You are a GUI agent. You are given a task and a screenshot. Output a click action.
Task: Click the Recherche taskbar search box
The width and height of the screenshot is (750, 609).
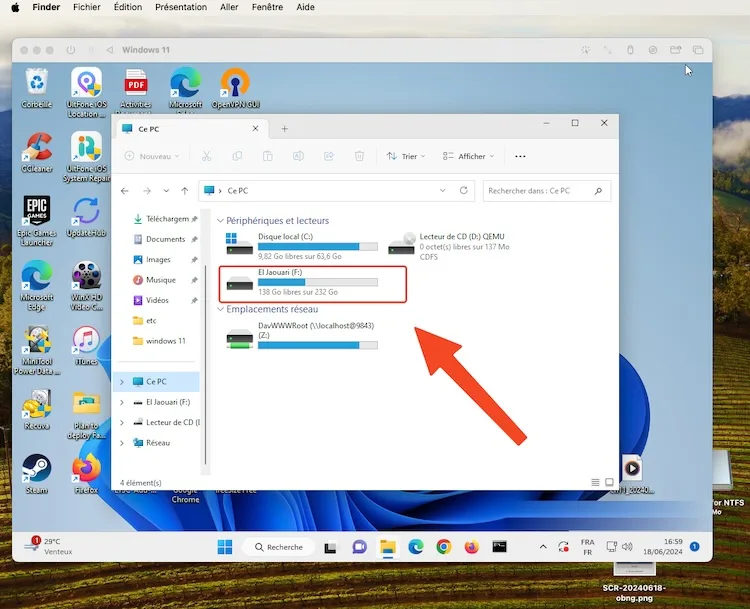[279, 547]
